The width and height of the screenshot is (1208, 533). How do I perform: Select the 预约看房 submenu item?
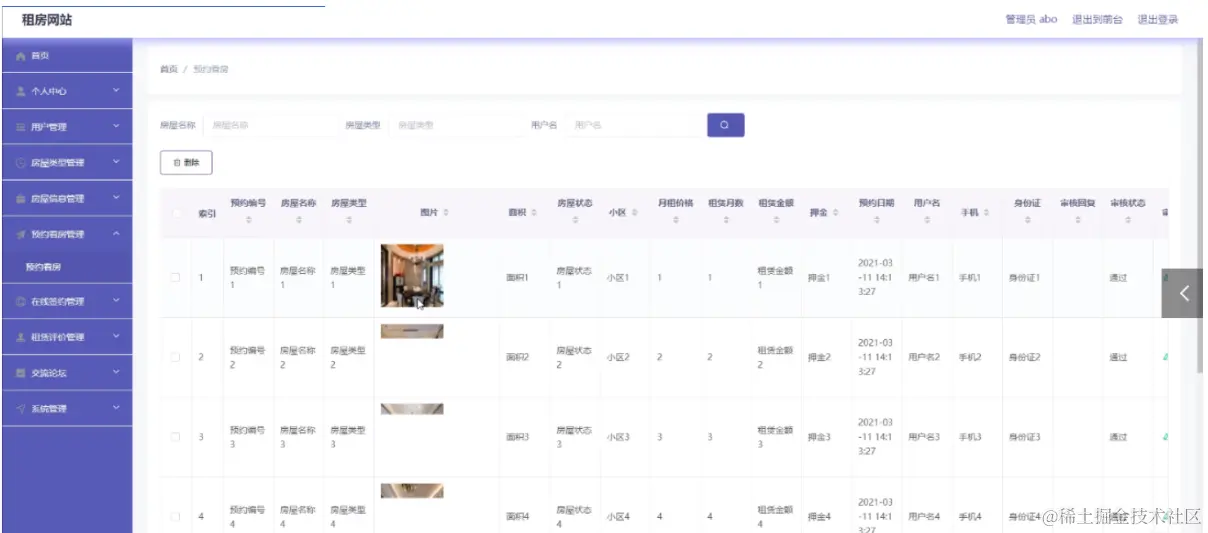66,267
